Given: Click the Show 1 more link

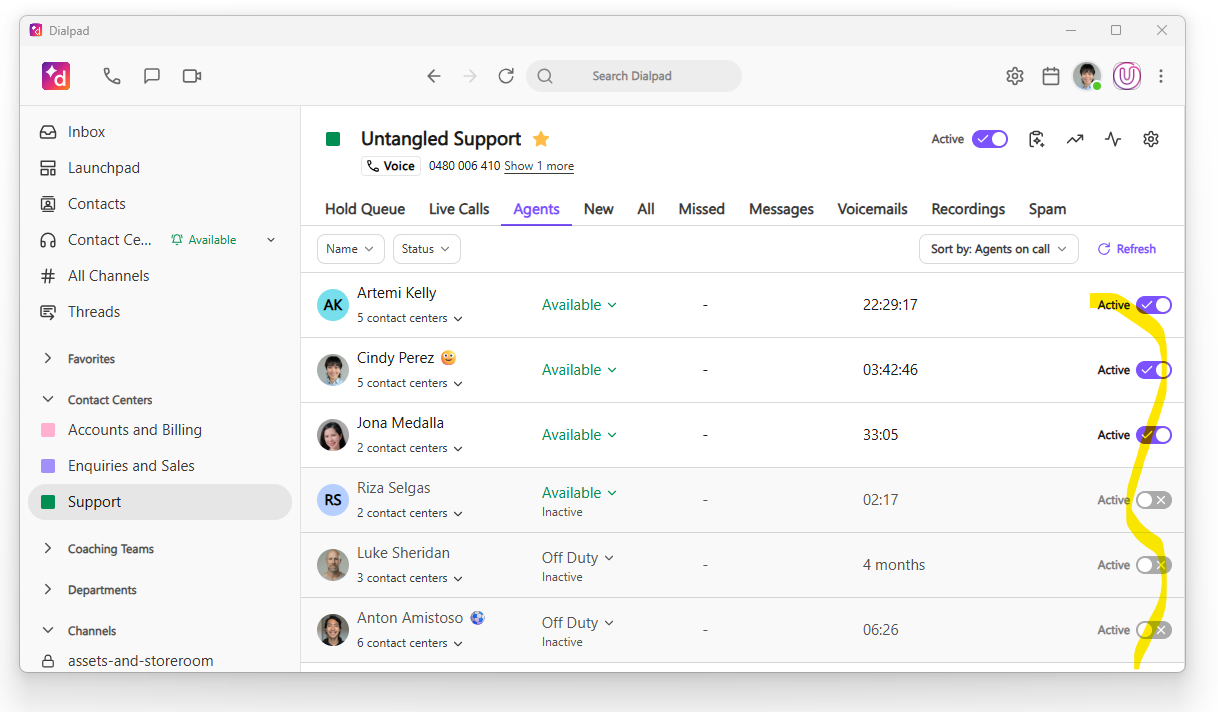Looking at the screenshot, I should click(539, 166).
